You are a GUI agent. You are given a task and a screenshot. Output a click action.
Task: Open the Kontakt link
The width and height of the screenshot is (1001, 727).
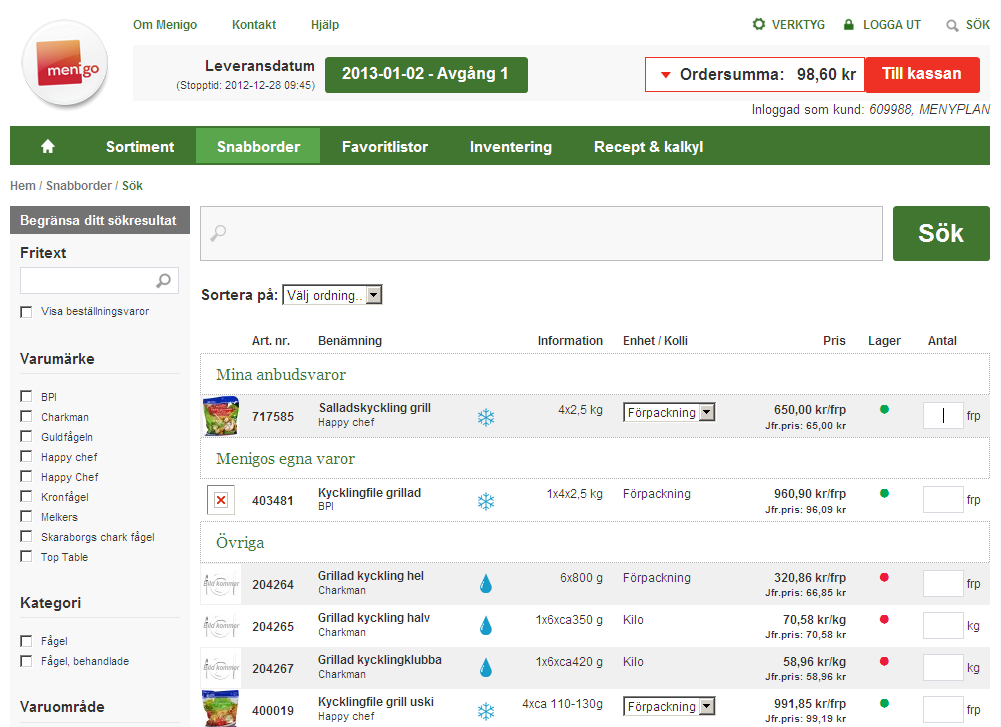253,25
